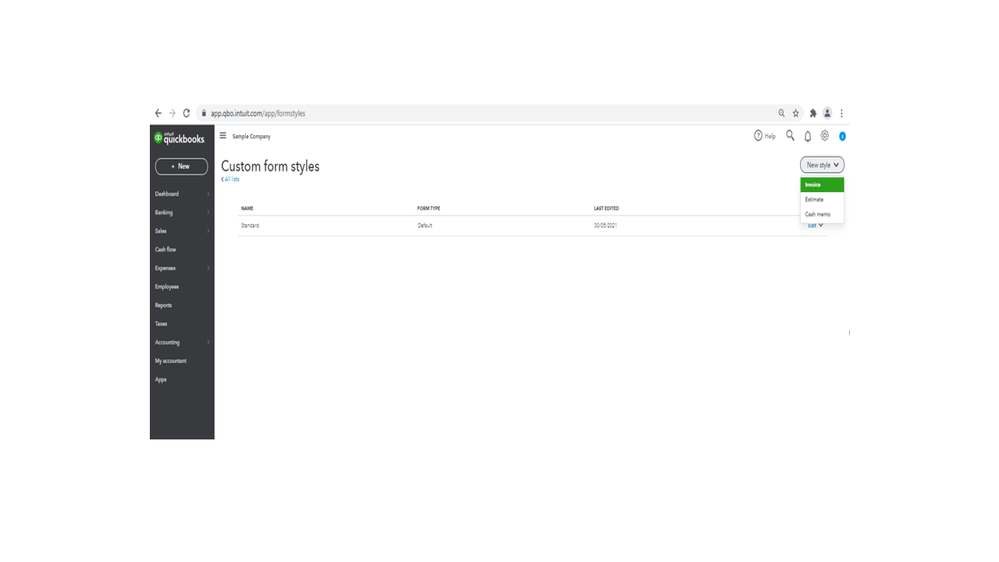Click the Custom form styles heading

pyautogui.click(x=270, y=166)
